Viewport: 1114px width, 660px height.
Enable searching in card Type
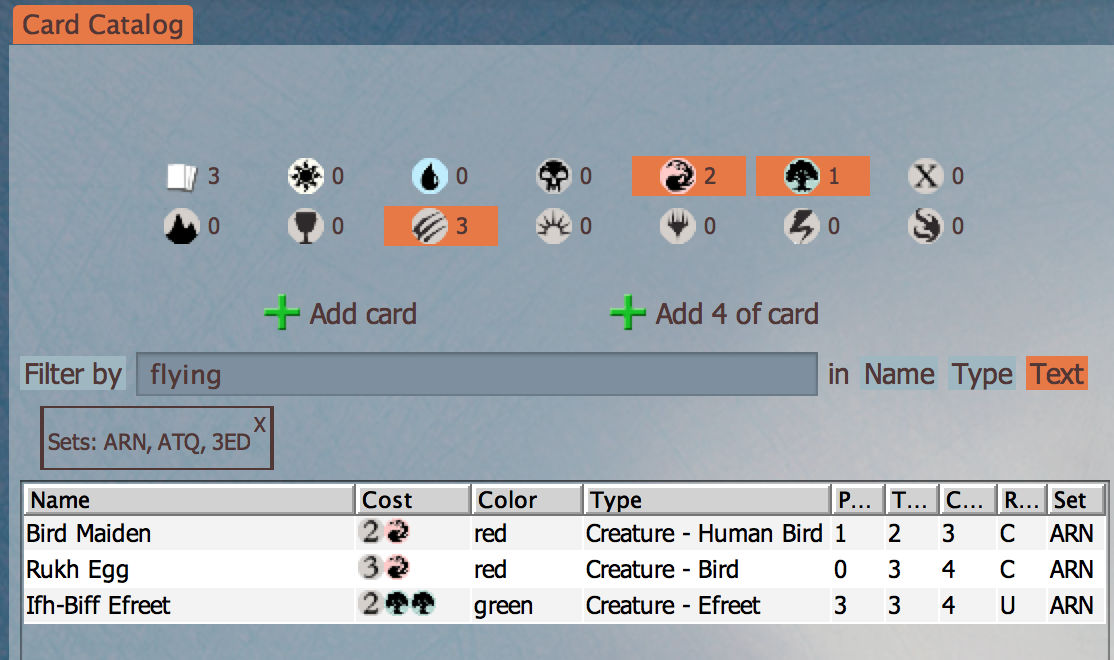coord(982,374)
